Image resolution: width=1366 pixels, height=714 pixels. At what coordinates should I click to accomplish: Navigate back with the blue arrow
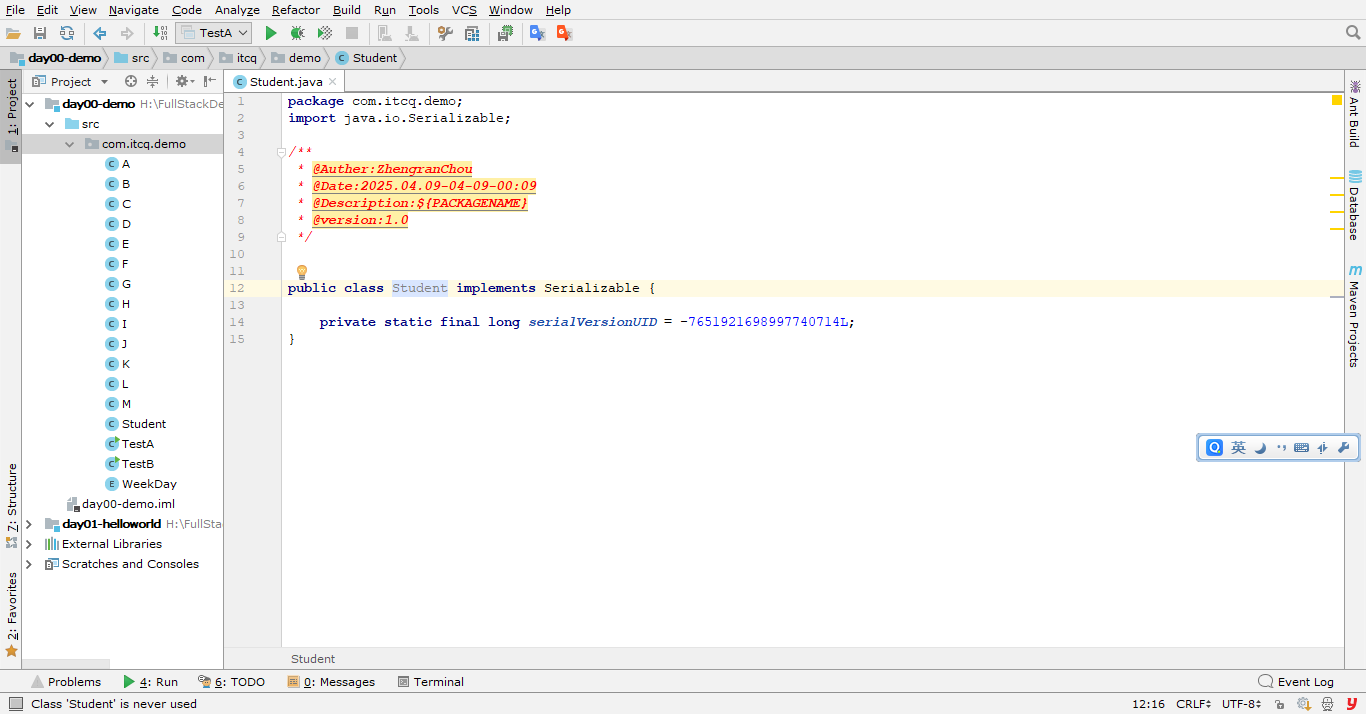coord(100,33)
